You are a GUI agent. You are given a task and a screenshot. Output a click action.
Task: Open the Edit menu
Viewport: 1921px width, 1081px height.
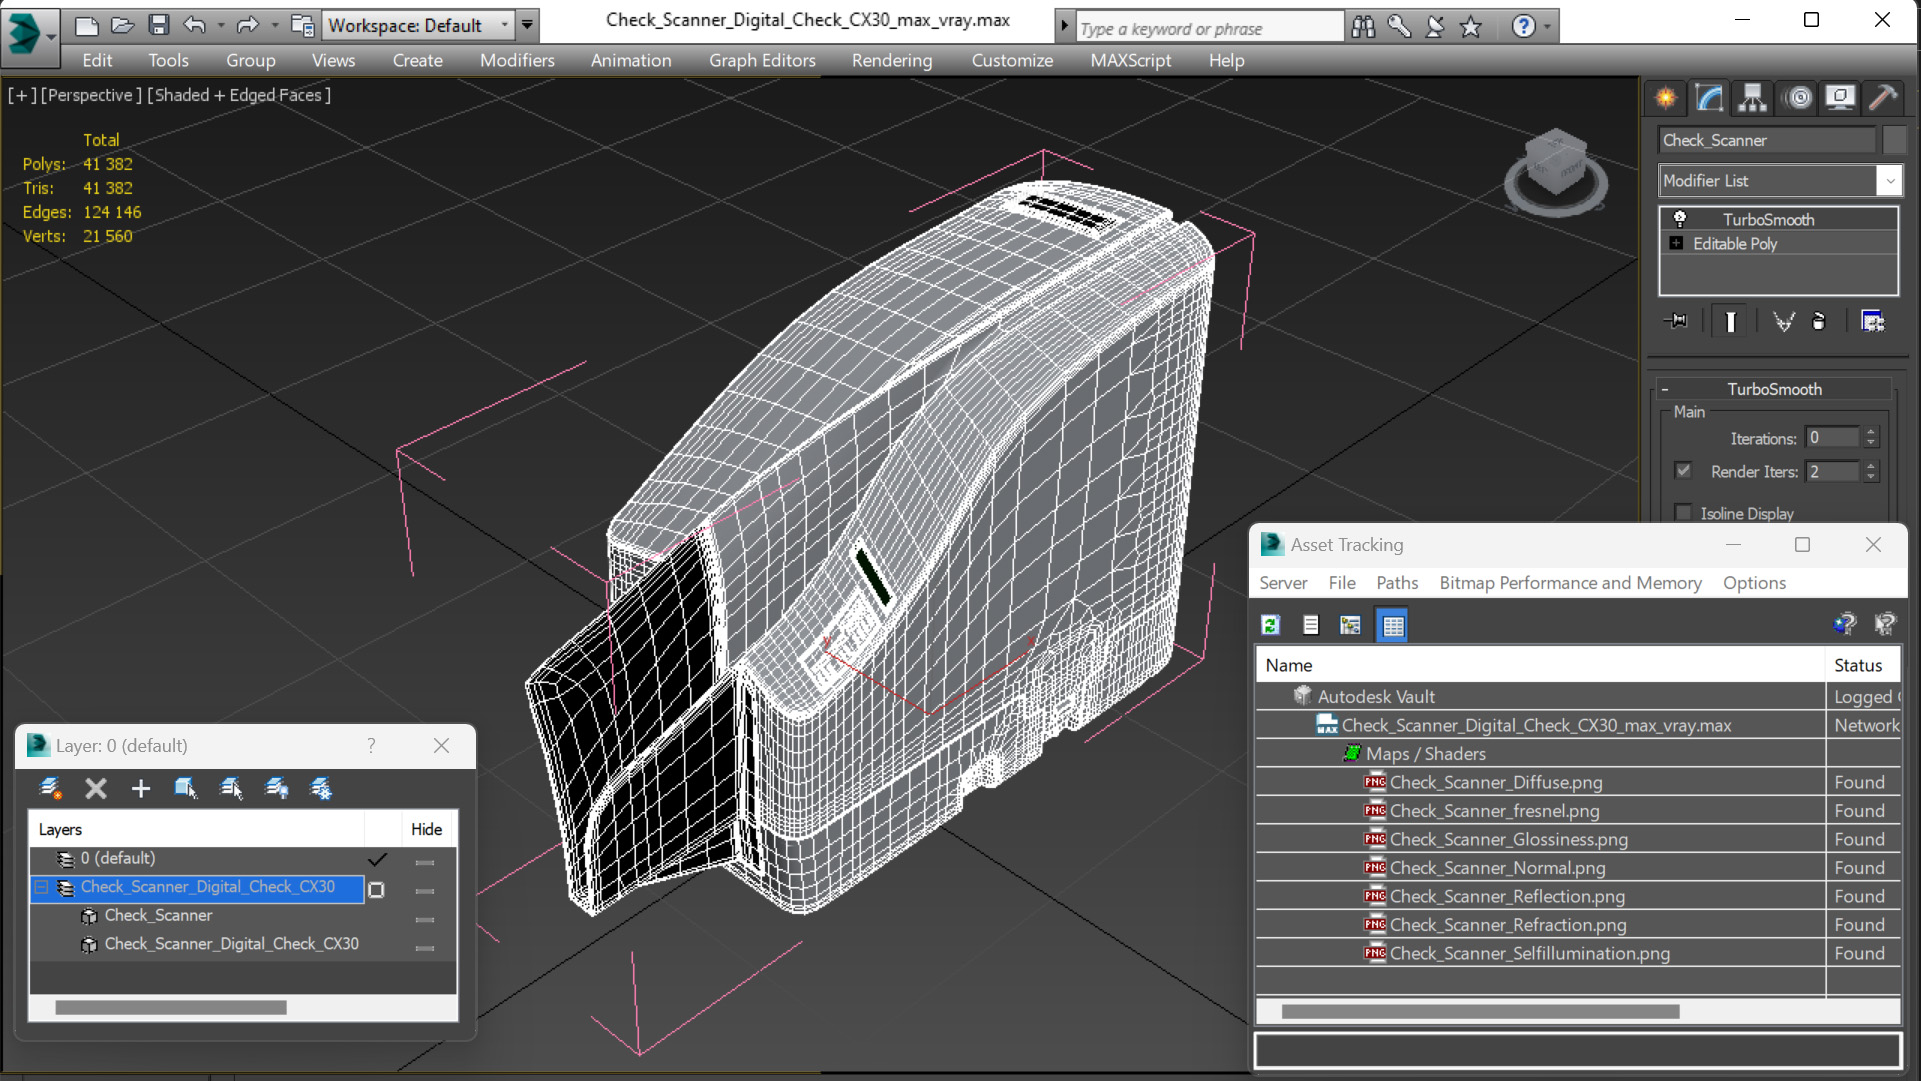[97, 60]
